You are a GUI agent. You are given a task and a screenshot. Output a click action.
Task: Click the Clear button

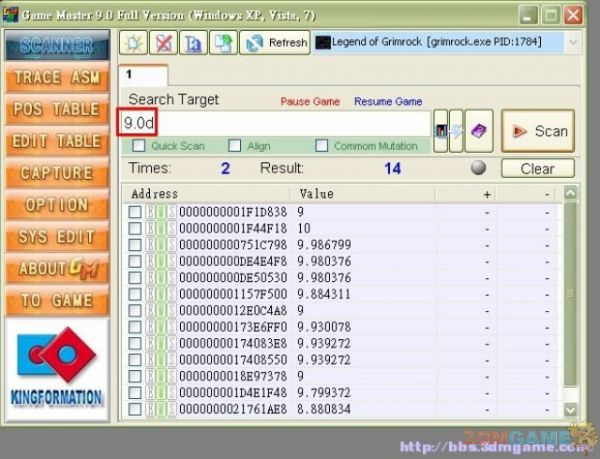pyautogui.click(x=537, y=168)
